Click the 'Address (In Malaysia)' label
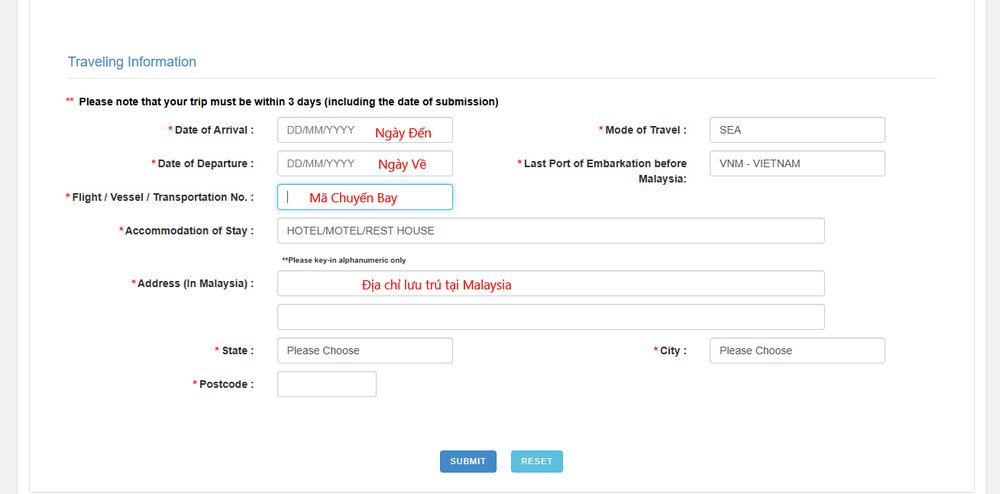Viewport: 1000px width, 494px height. [x=194, y=284]
